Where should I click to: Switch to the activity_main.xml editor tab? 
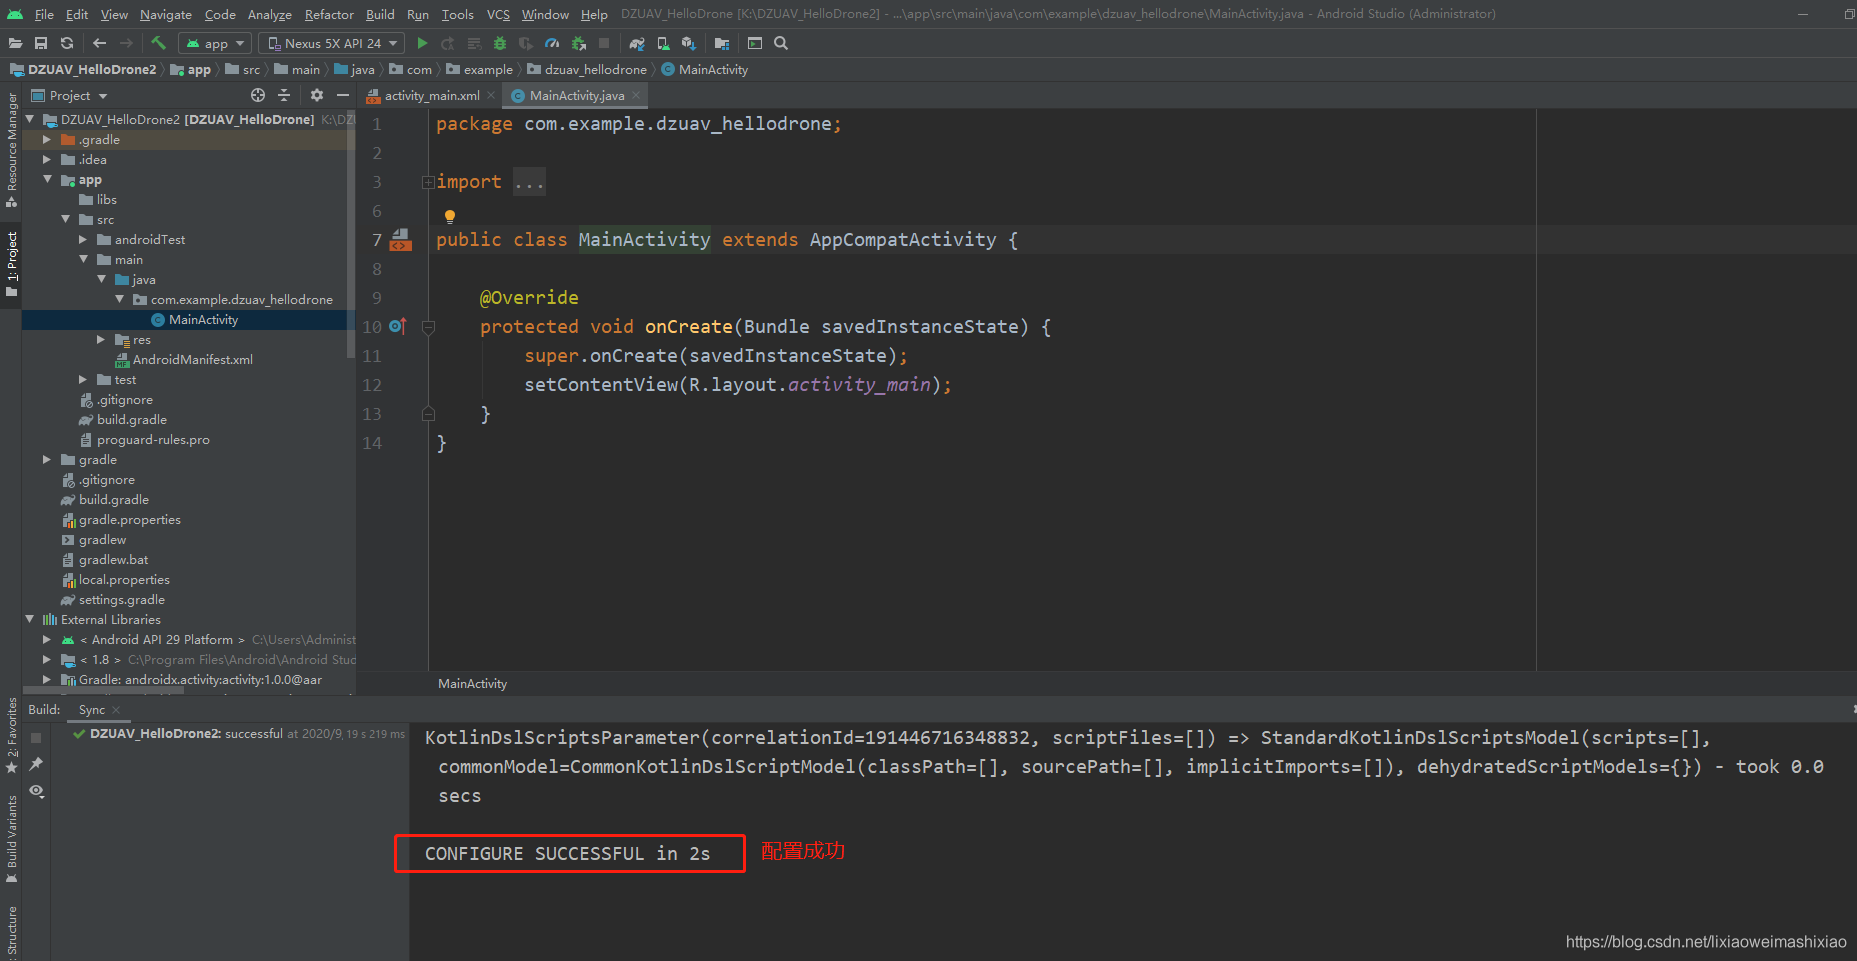(x=431, y=95)
